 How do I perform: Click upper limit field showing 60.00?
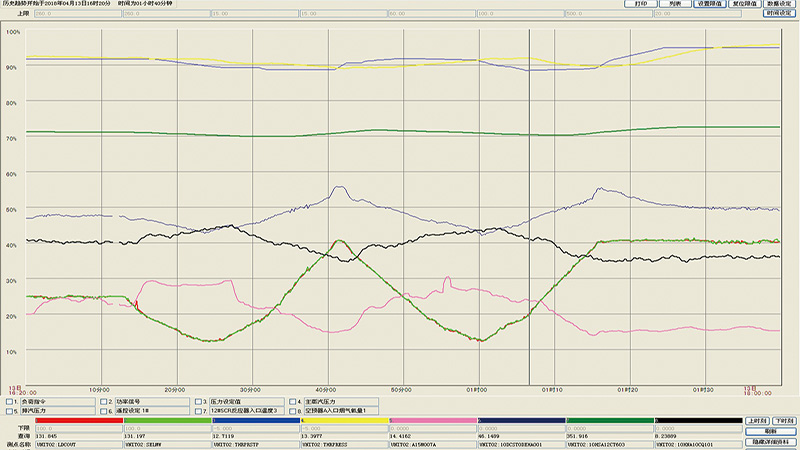click(x=431, y=14)
